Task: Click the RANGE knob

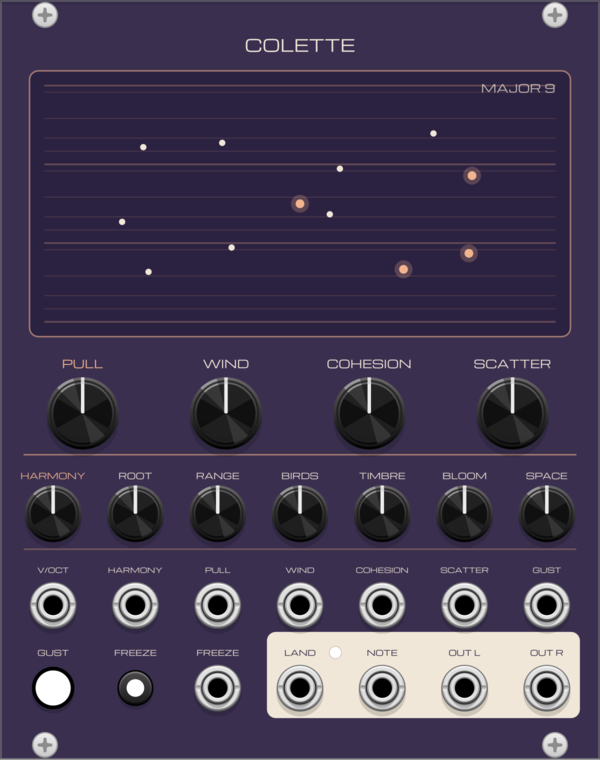Action: point(218,513)
